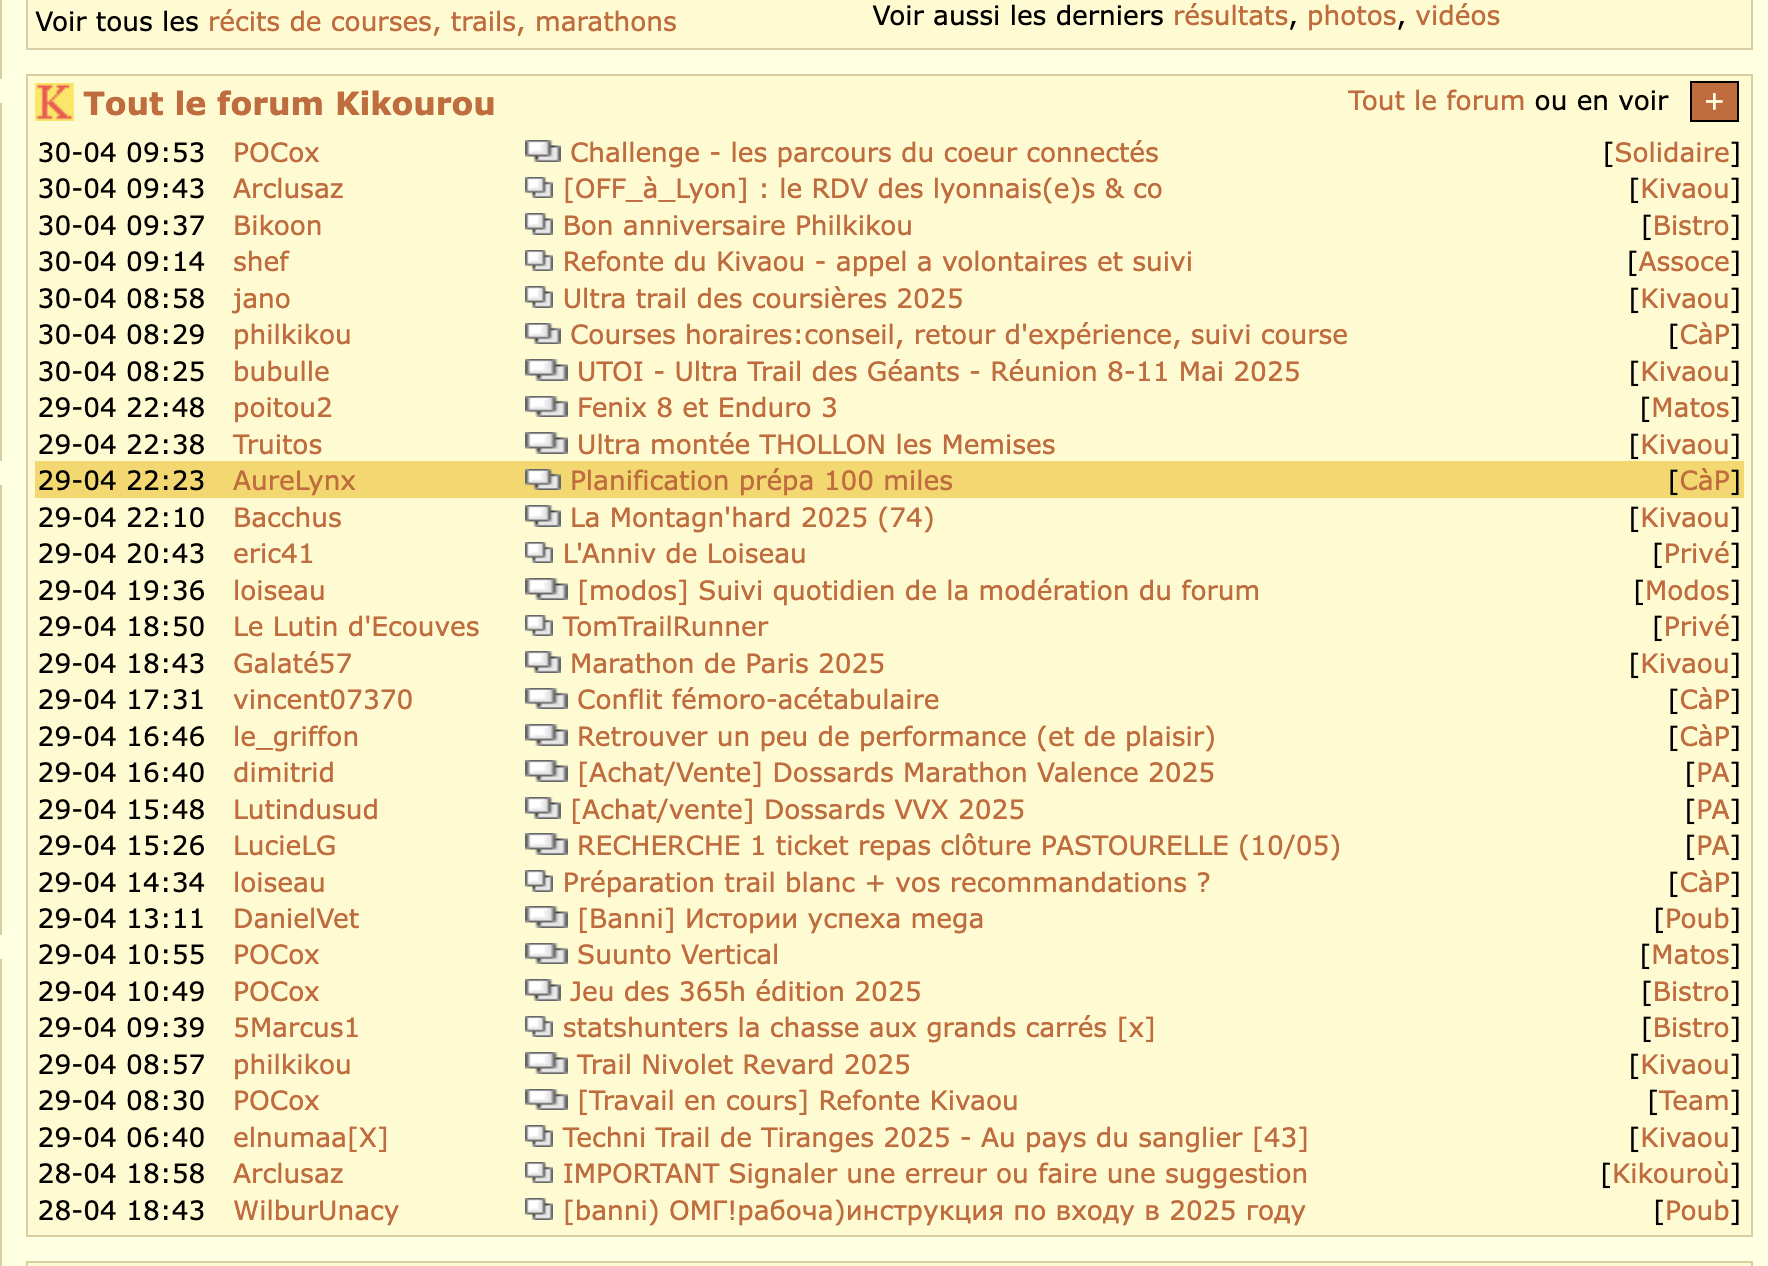Click thread icon beside Challenge parcours du coeur
The width and height of the screenshot is (1768, 1266).
[x=542, y=152]
